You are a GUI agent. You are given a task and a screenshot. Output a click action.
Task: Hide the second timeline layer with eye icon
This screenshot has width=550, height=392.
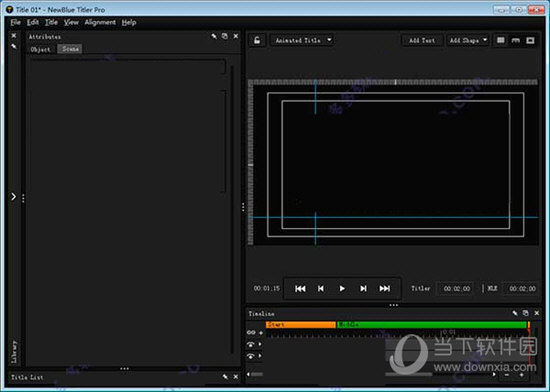tap(250, 356)
